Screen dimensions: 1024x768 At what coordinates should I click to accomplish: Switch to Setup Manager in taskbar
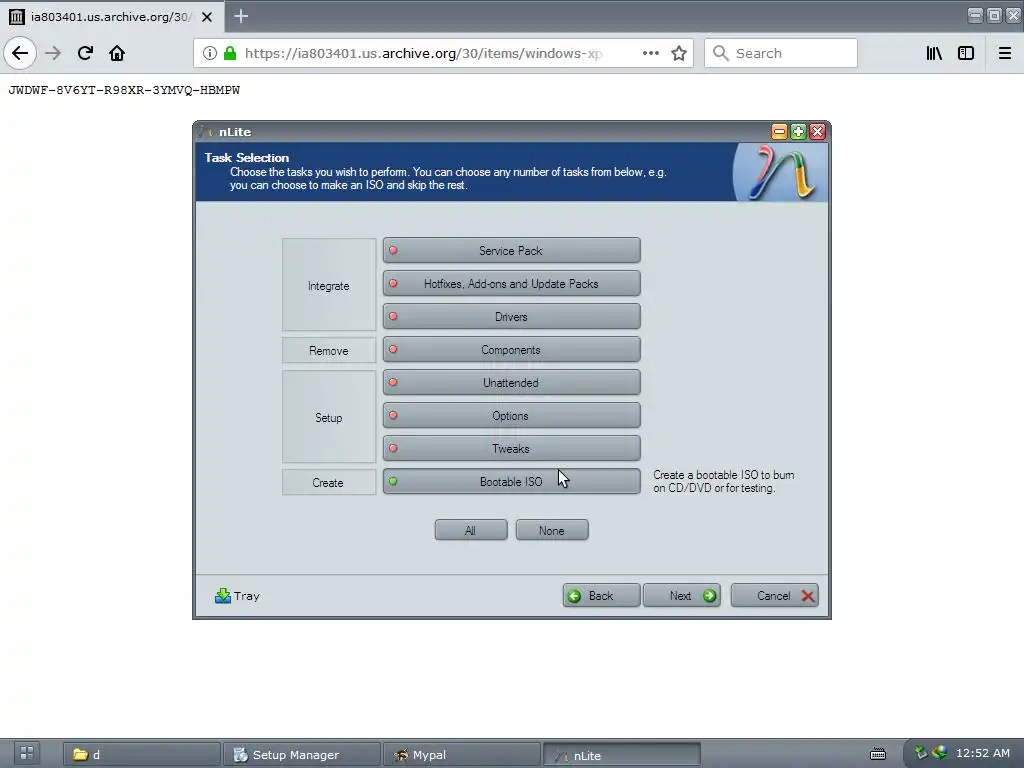tap(302, 755)
